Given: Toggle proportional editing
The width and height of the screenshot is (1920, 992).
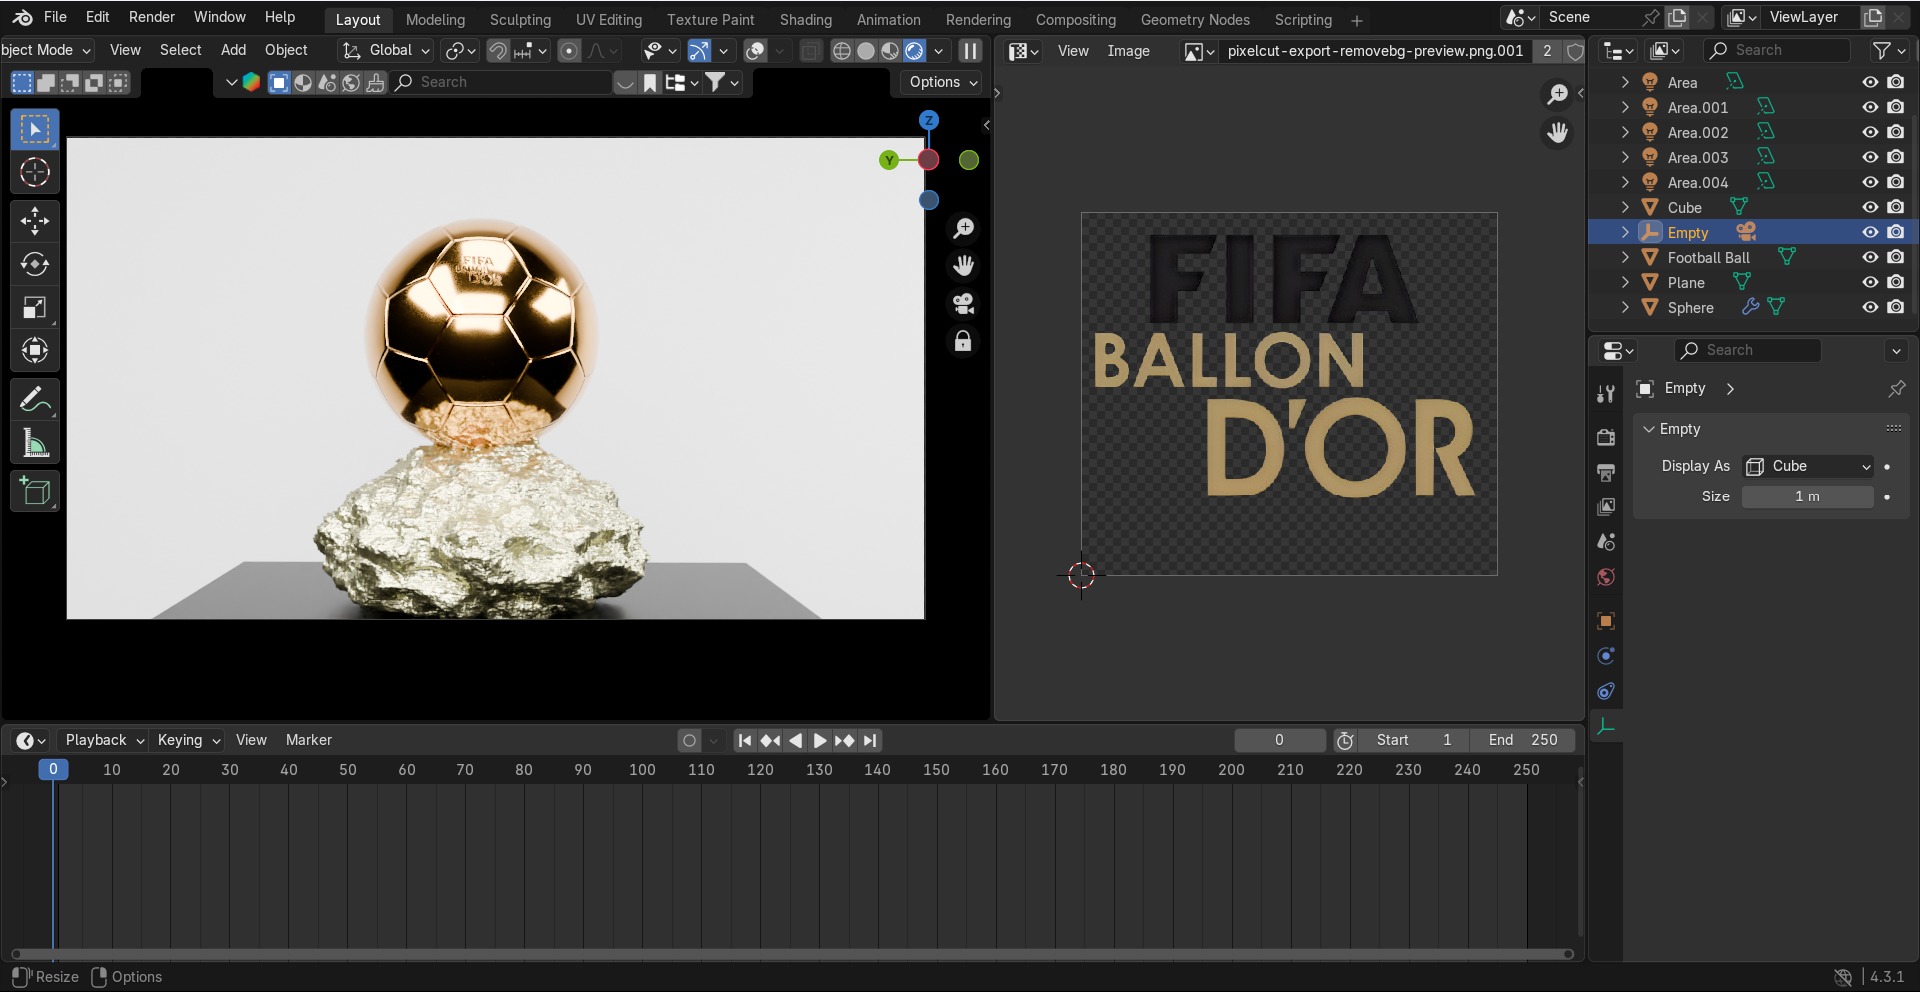Looking at the screenshot, I should click(569, 51).
